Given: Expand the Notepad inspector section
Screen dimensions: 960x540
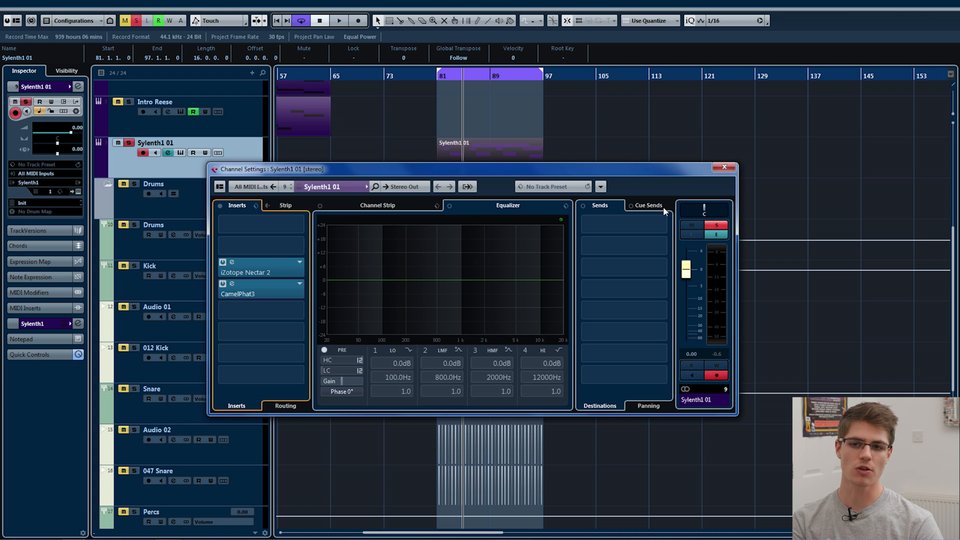Looking at the screenshot, I should [x=45, y=339].
